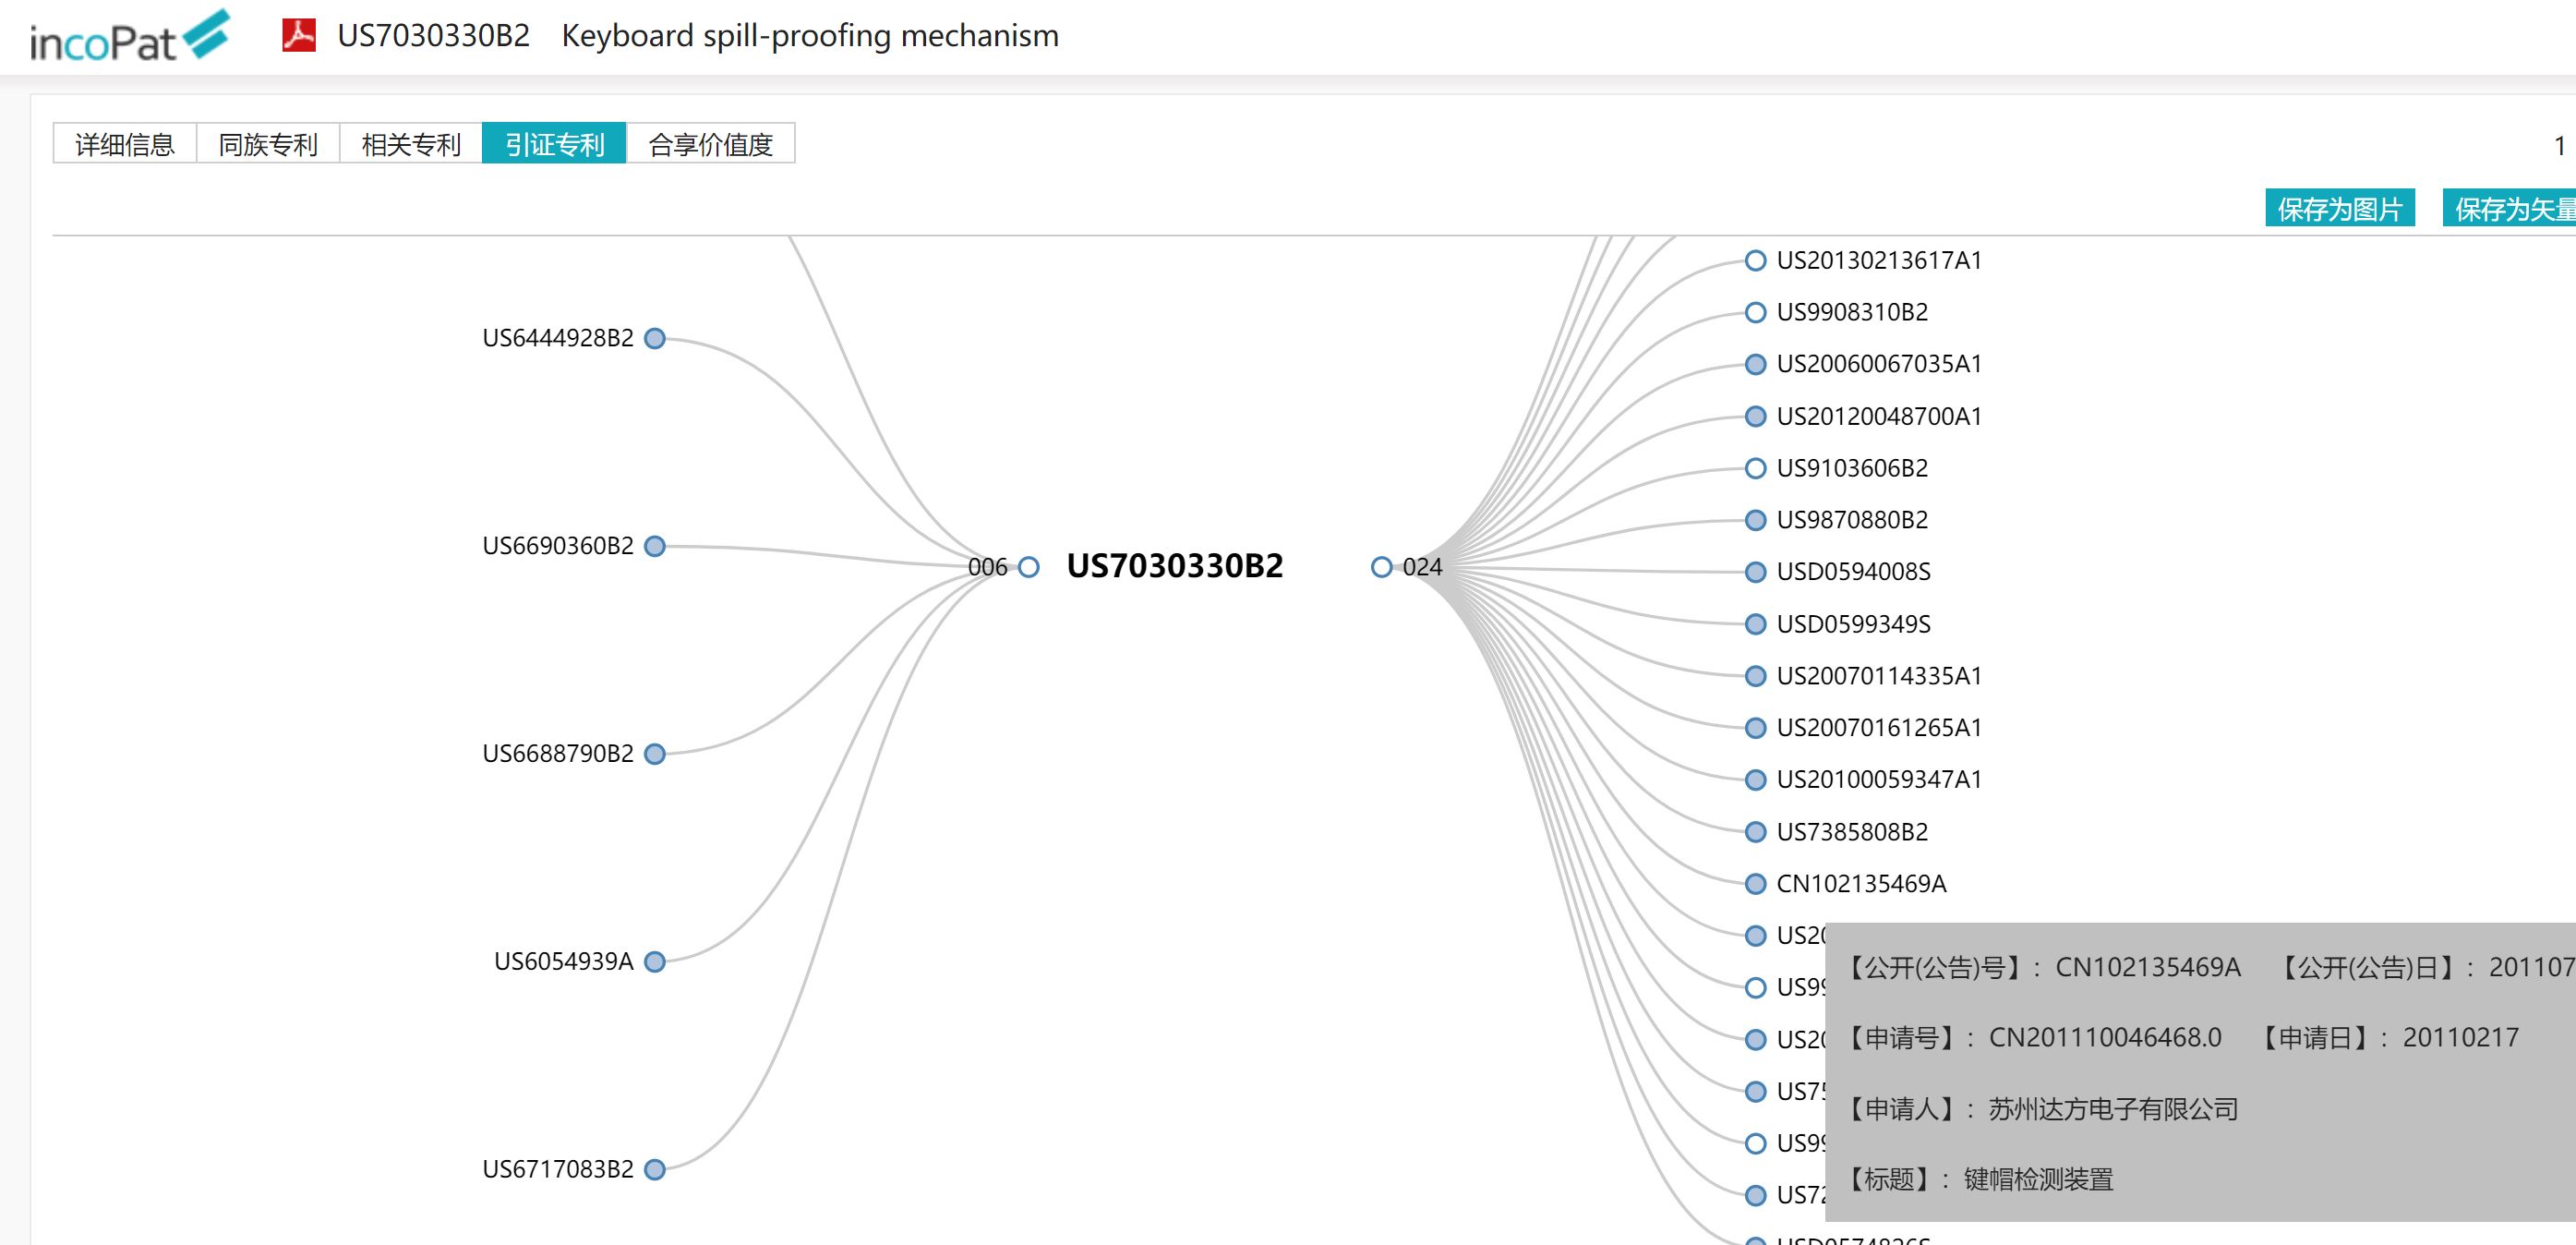Click the node circle beside US9908310B2
Viewport: 2576px width, 1245px height.
pyautogui.click(x=1755, y=313)
